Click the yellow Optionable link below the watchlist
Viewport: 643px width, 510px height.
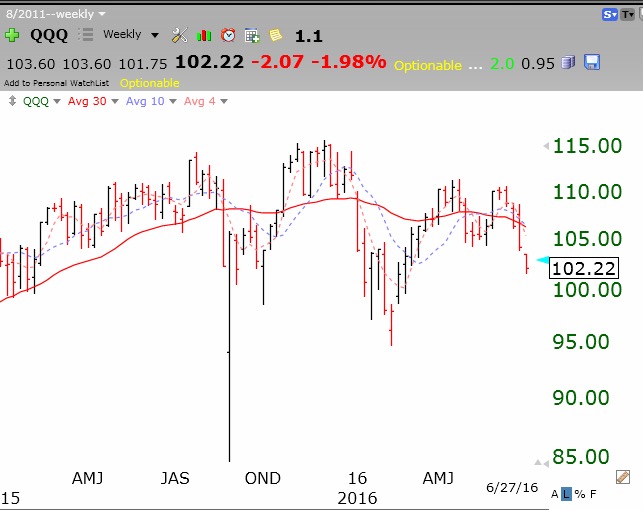(149, 83)
